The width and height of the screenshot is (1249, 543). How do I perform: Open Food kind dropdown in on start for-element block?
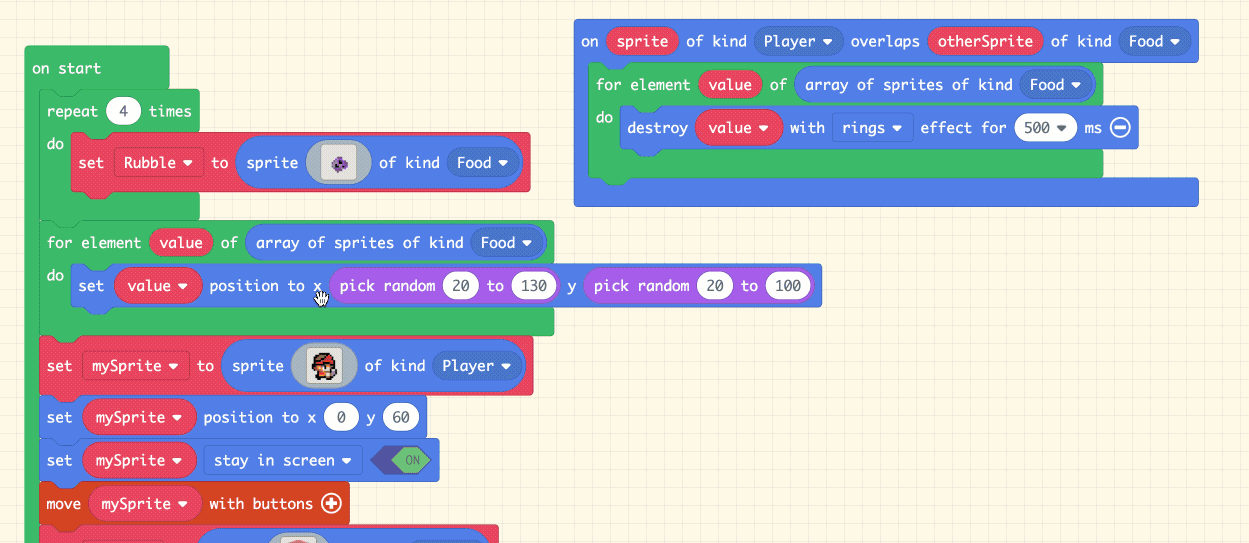click(x=507, y=242)
